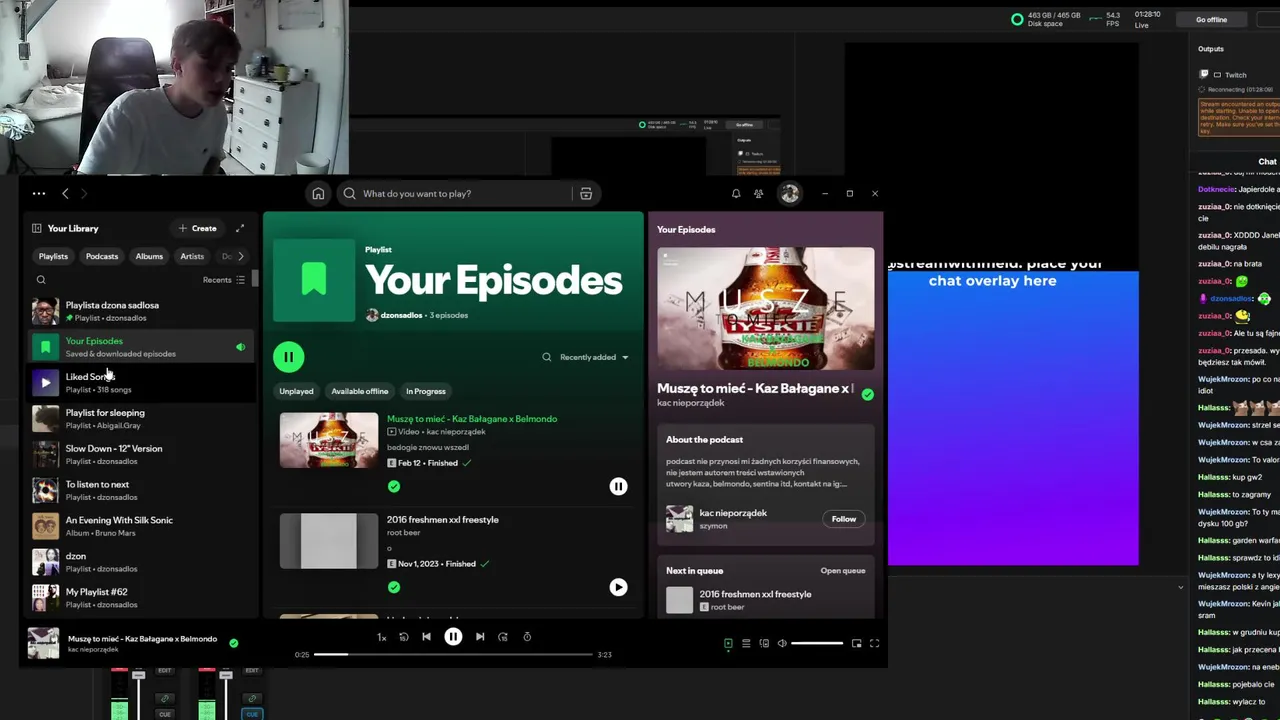Image resolution: width=1280 pixels, height=720 pixels.
Task: Collapse Your Library with the sidebar icon
Action: coord(37,228)
